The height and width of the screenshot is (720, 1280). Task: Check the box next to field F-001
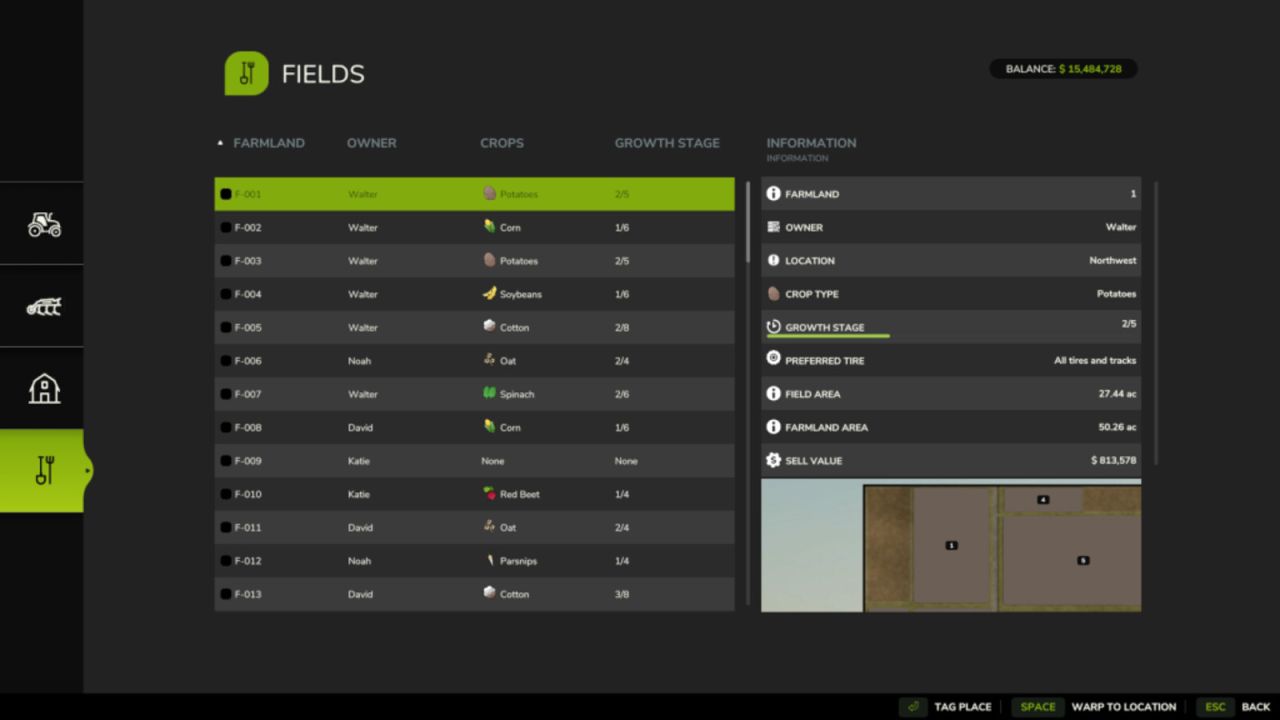coord(225,193)
